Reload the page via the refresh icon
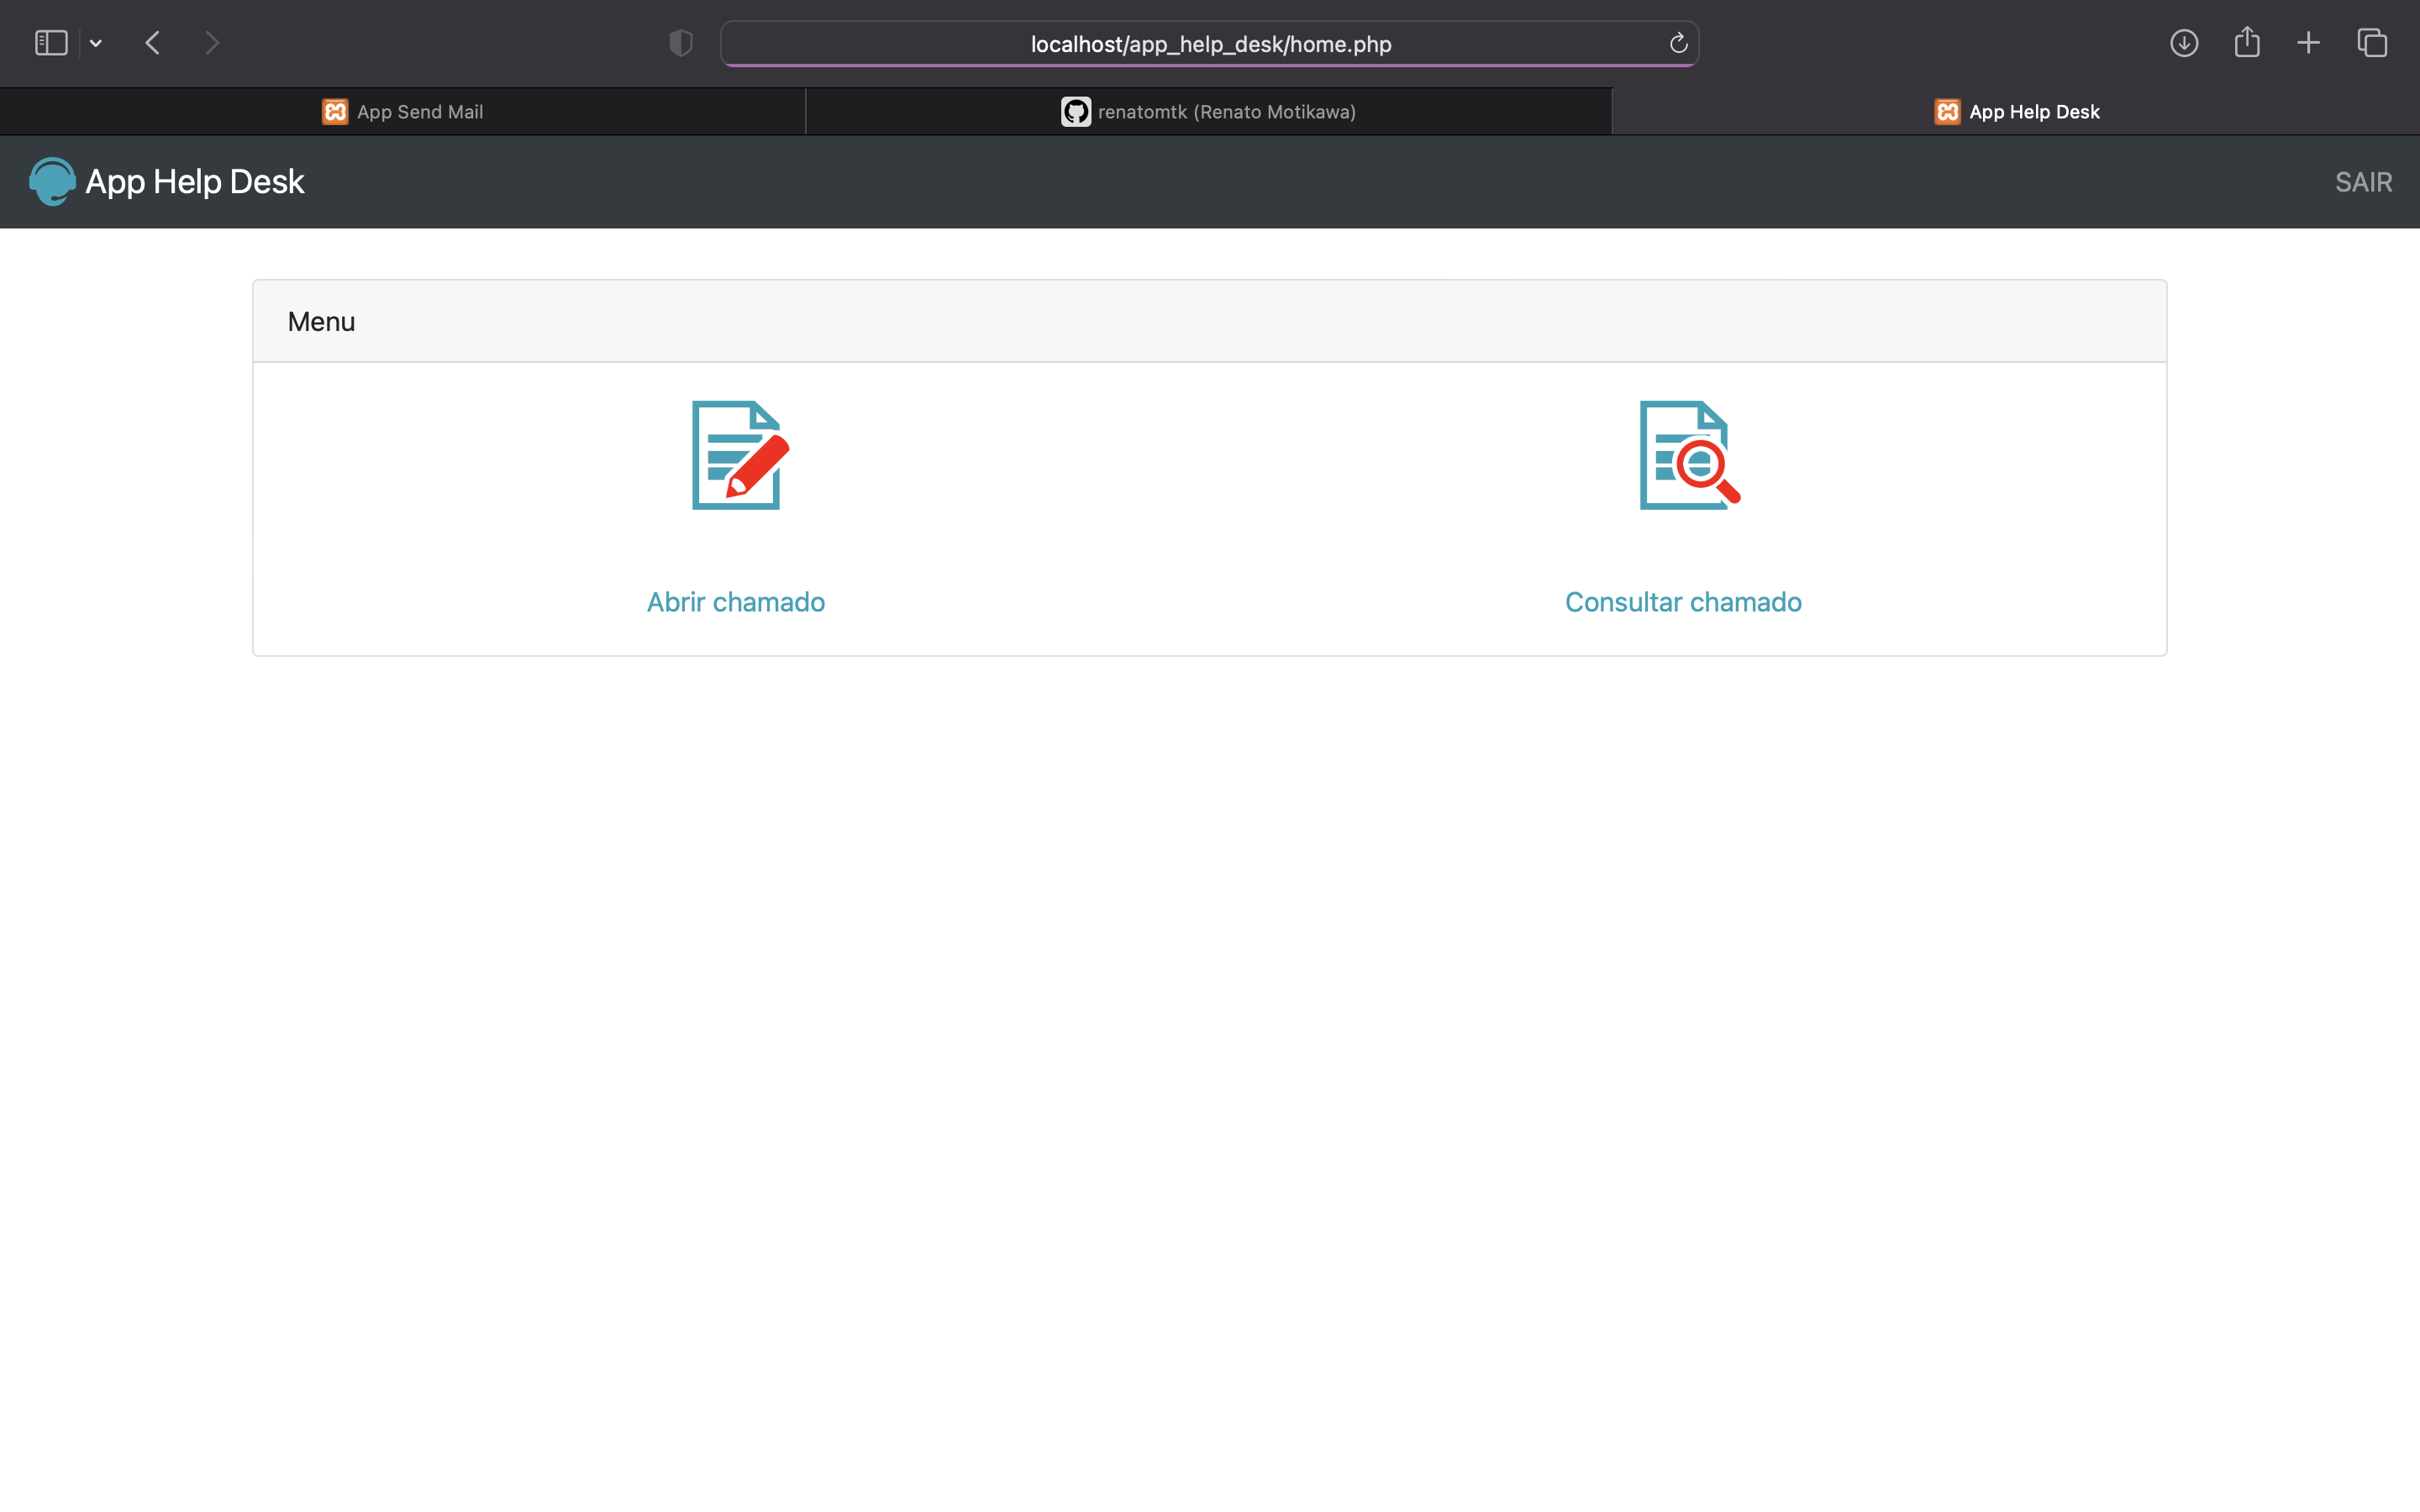Viewport: 2420px width, 1512px height. [x=1677, y=43]
